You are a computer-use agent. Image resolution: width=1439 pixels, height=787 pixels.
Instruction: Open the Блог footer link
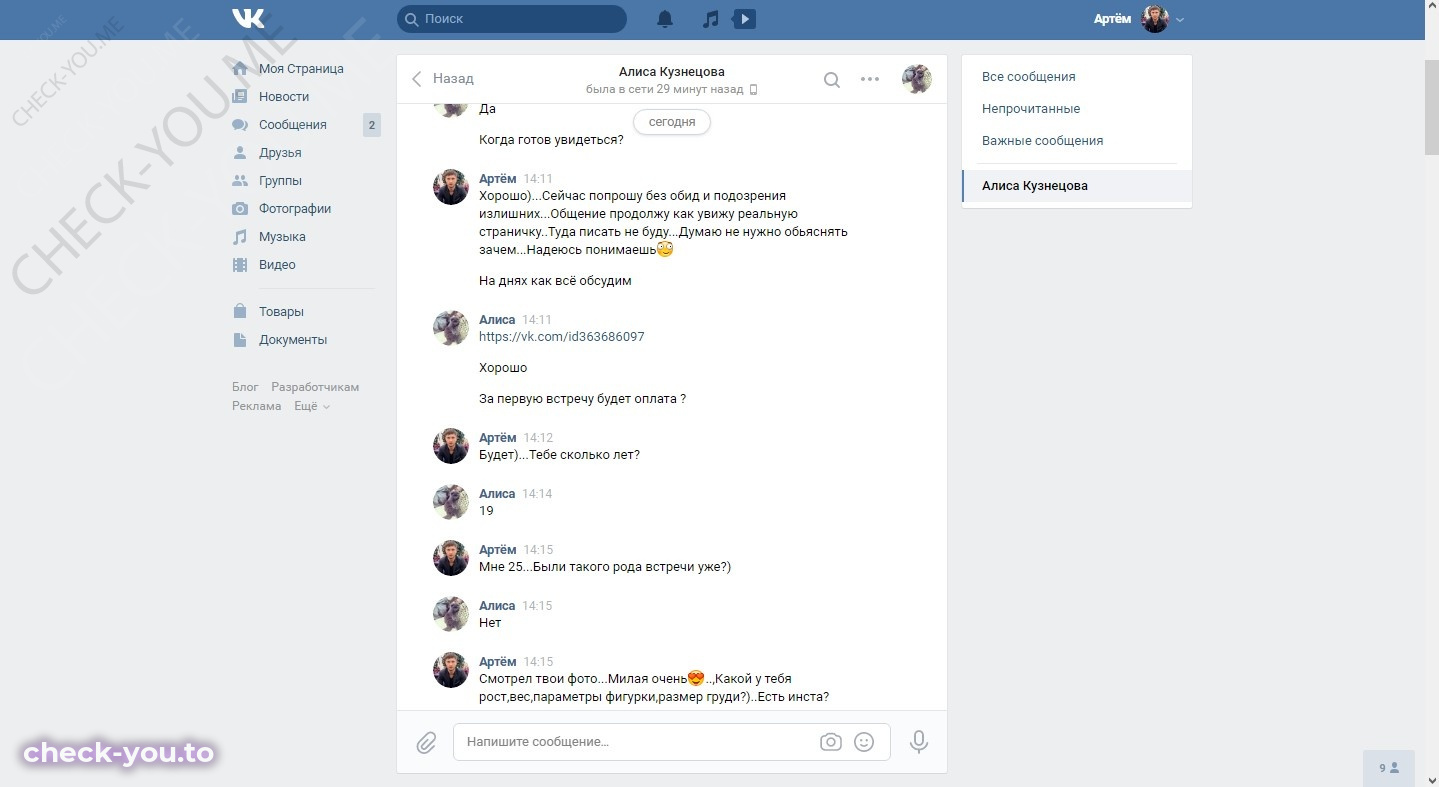coord(245,387)
